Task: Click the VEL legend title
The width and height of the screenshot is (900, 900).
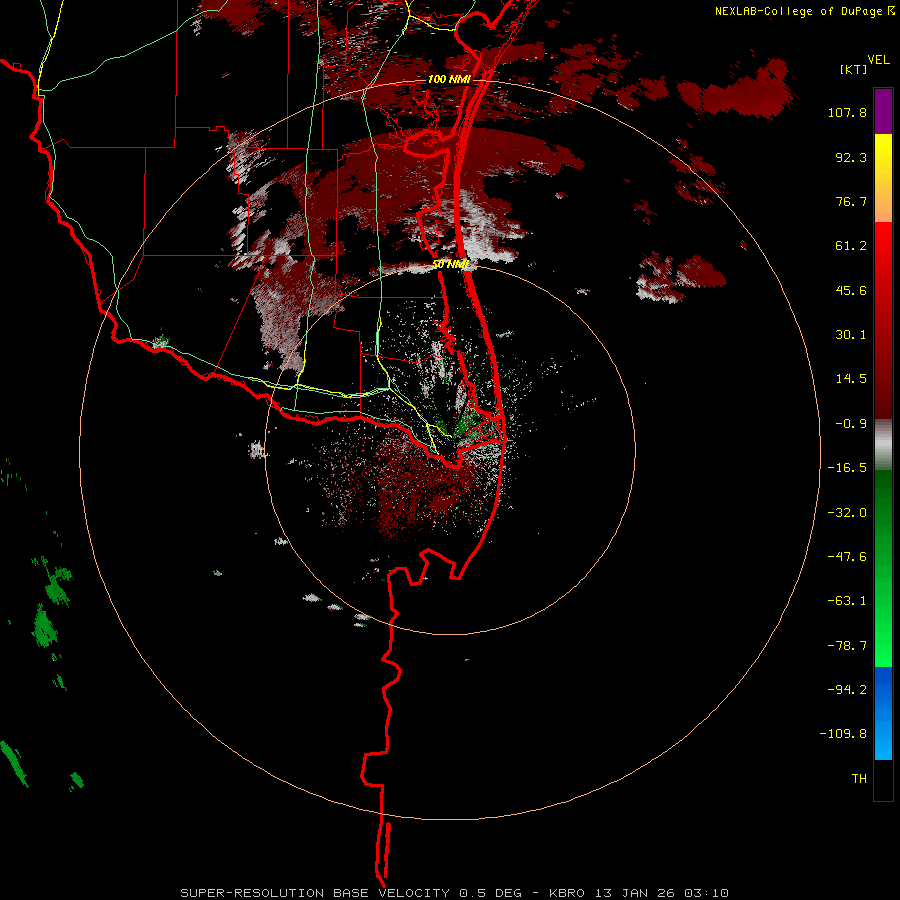Action: click(x=878, y=60)
